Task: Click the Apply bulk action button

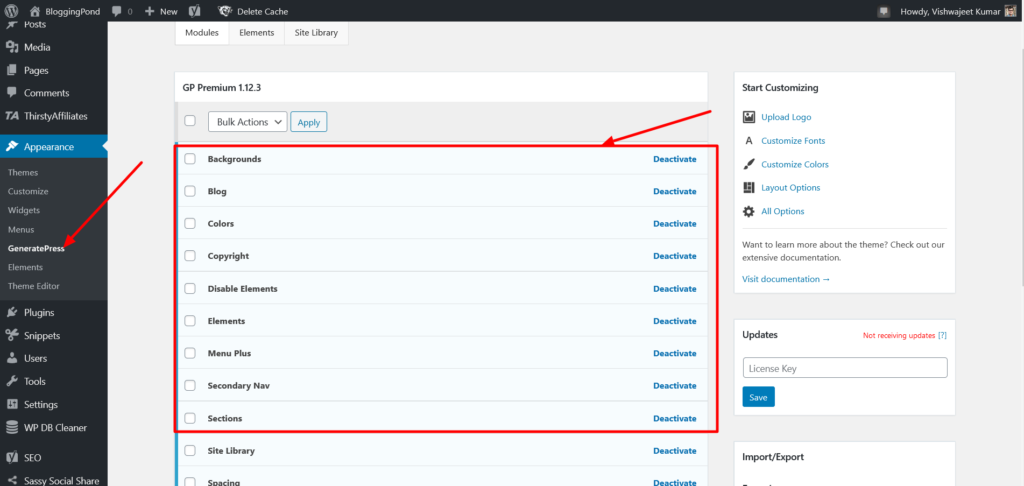Action: tap(309, 122)
